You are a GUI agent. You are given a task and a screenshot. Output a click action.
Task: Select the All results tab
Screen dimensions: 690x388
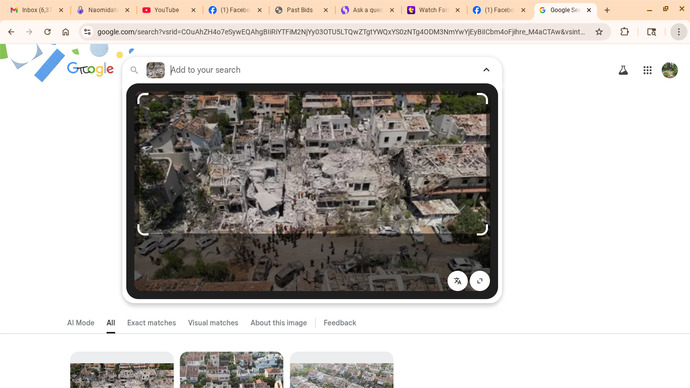(111, 322)
